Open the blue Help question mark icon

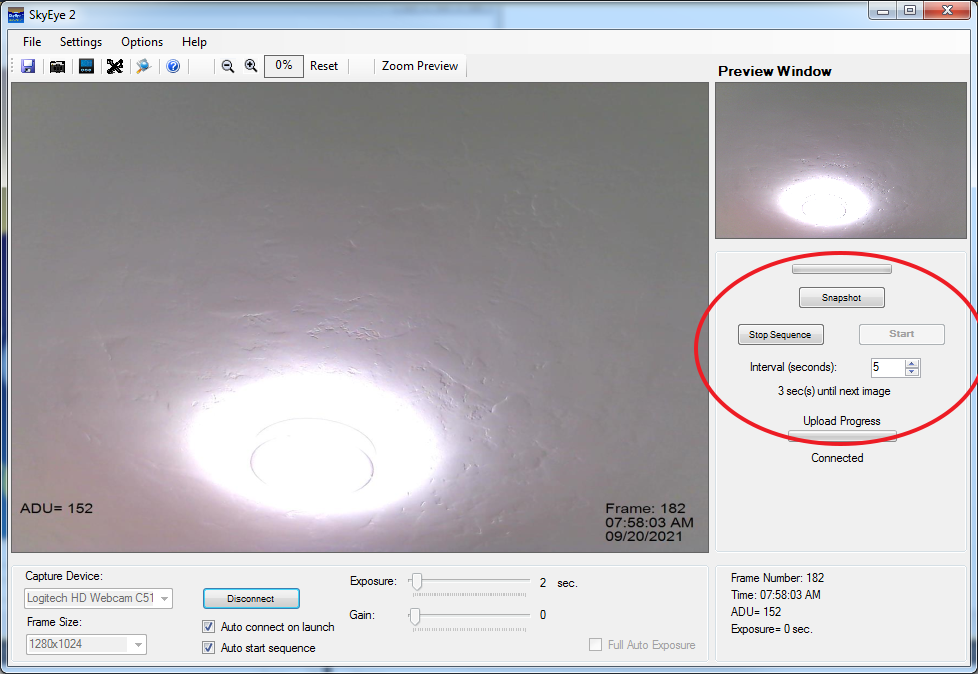(173, 66)
